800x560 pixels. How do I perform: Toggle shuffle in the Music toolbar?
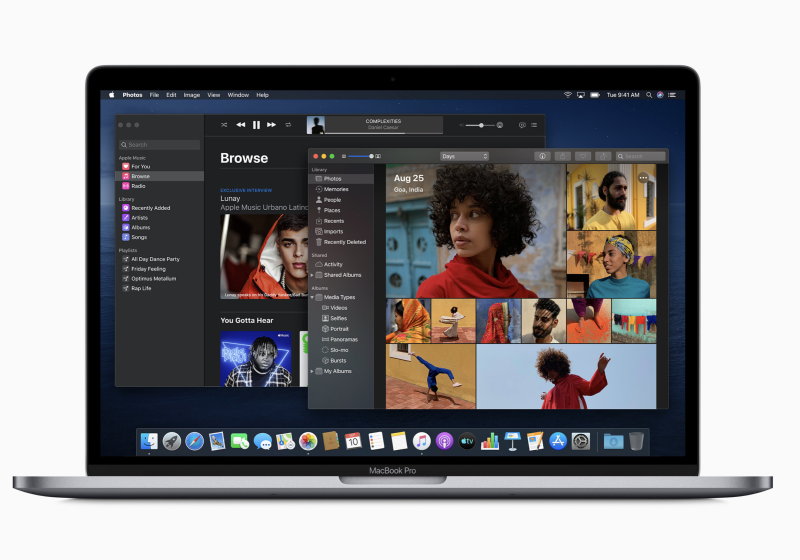point(222,125)
